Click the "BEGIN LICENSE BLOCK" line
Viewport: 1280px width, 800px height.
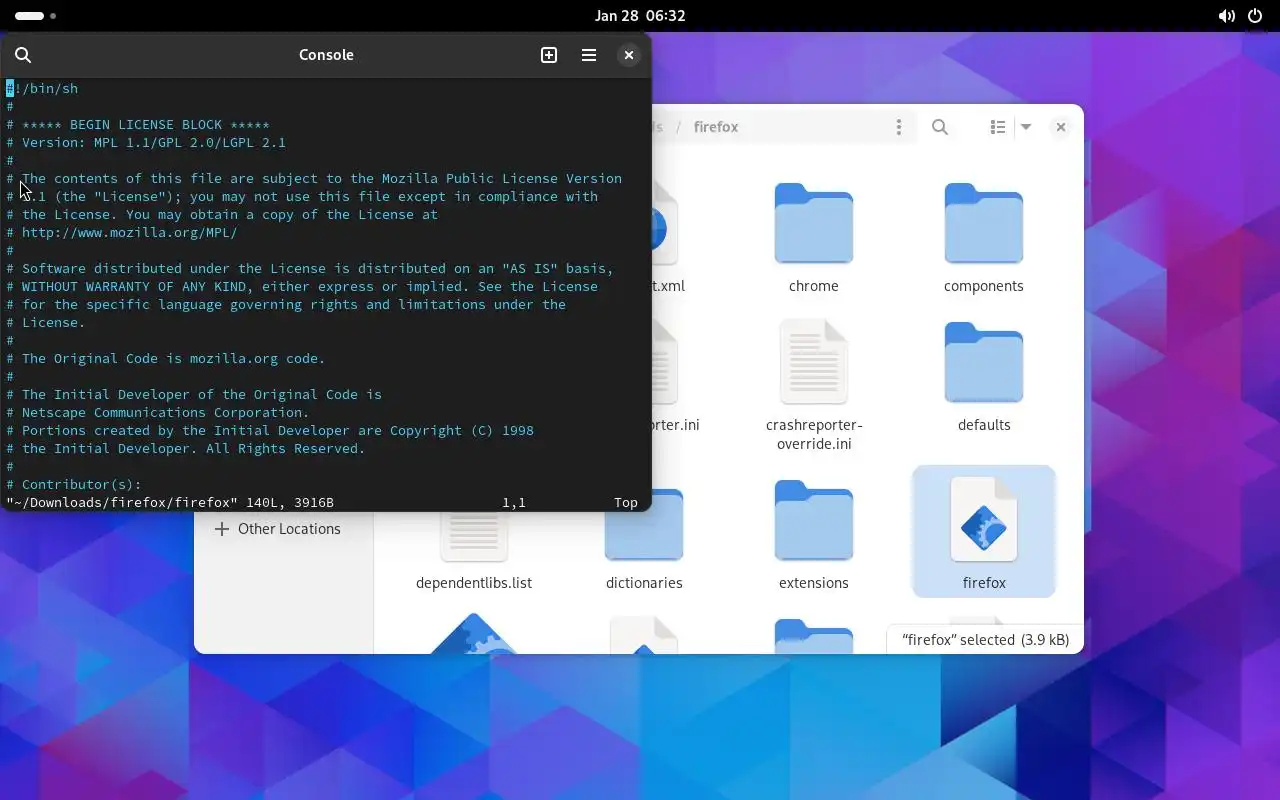pyautogui.click(x=138, y=124)
